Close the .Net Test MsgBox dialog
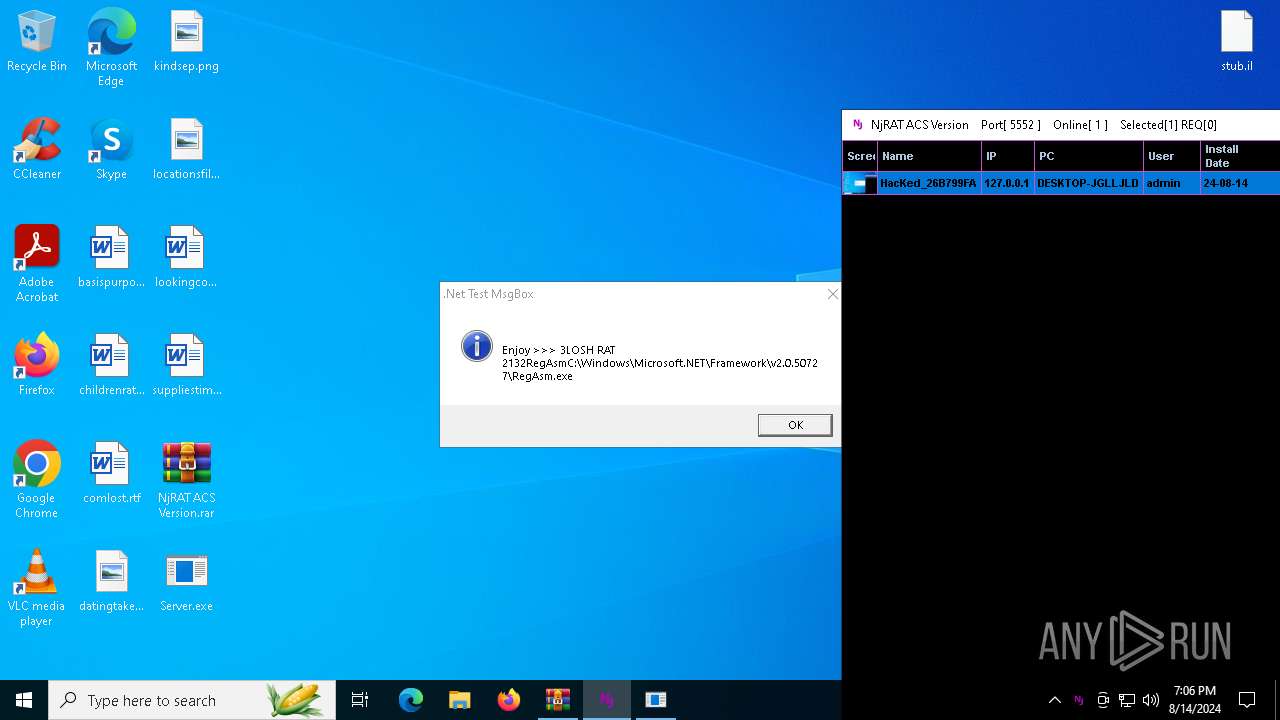This screenshot has width=1280, height=720. (x=832, y=294)
